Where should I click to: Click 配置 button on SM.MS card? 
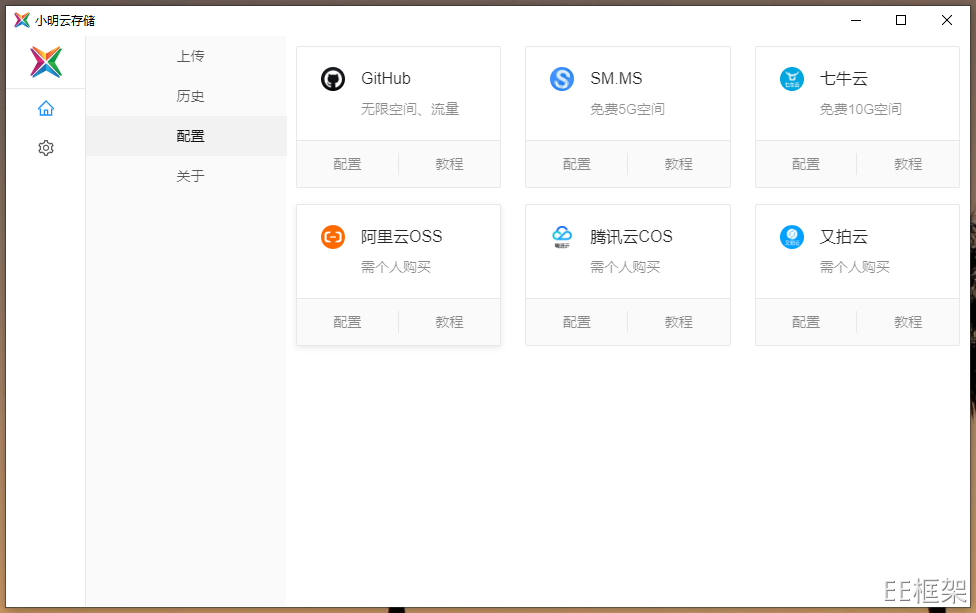pos(576,164)
